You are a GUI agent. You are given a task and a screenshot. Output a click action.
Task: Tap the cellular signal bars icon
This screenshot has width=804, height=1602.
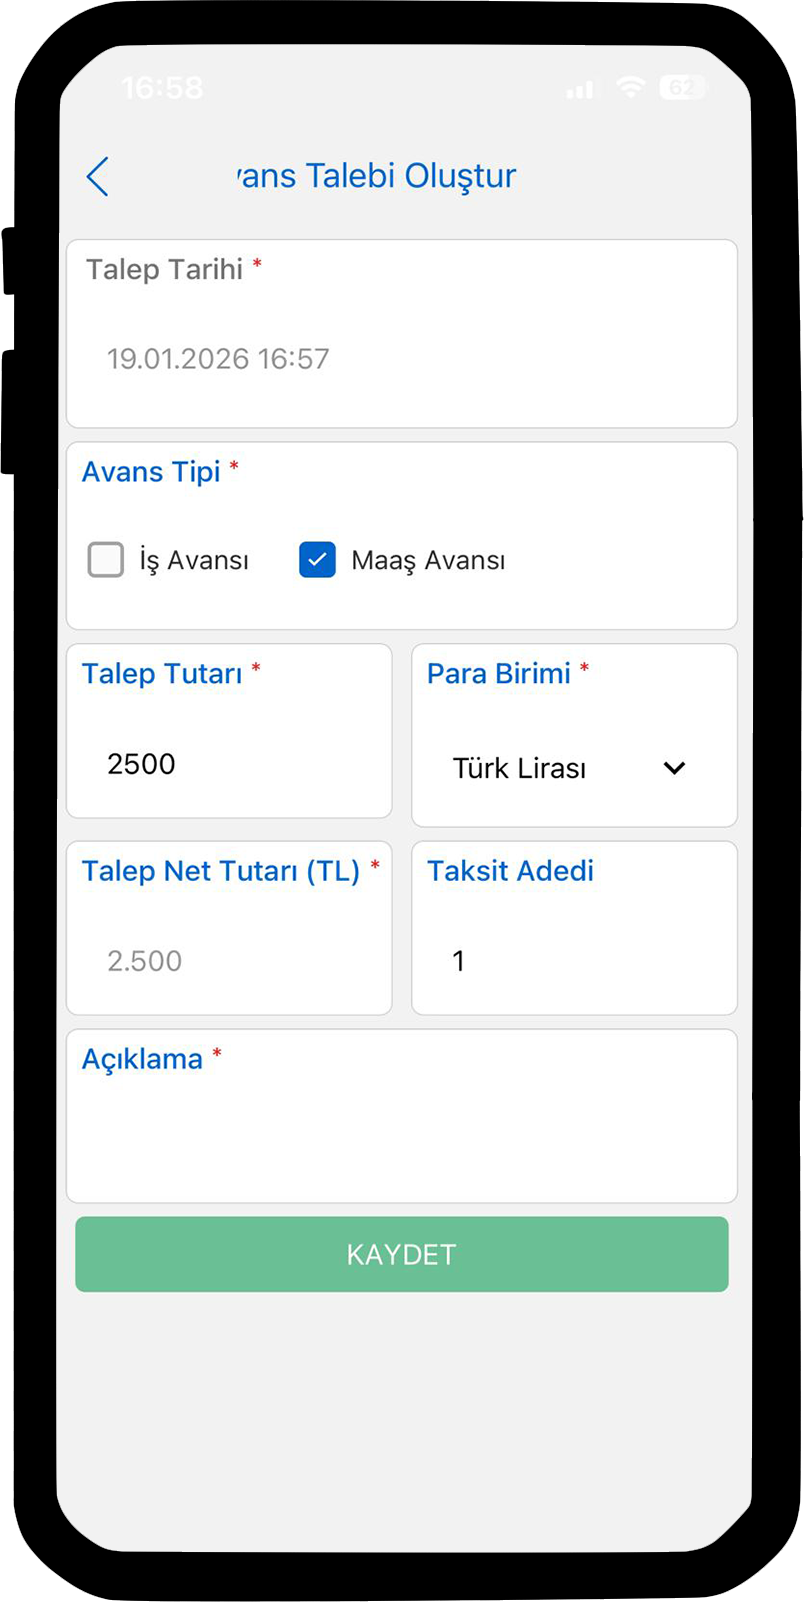[579, 91]
